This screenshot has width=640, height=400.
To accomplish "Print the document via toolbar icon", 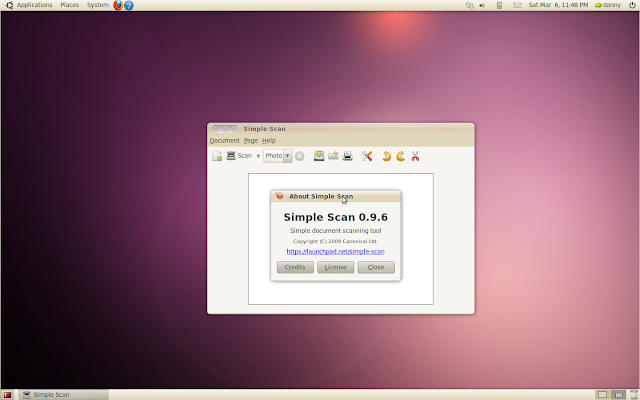I will (x=347, y=156).
